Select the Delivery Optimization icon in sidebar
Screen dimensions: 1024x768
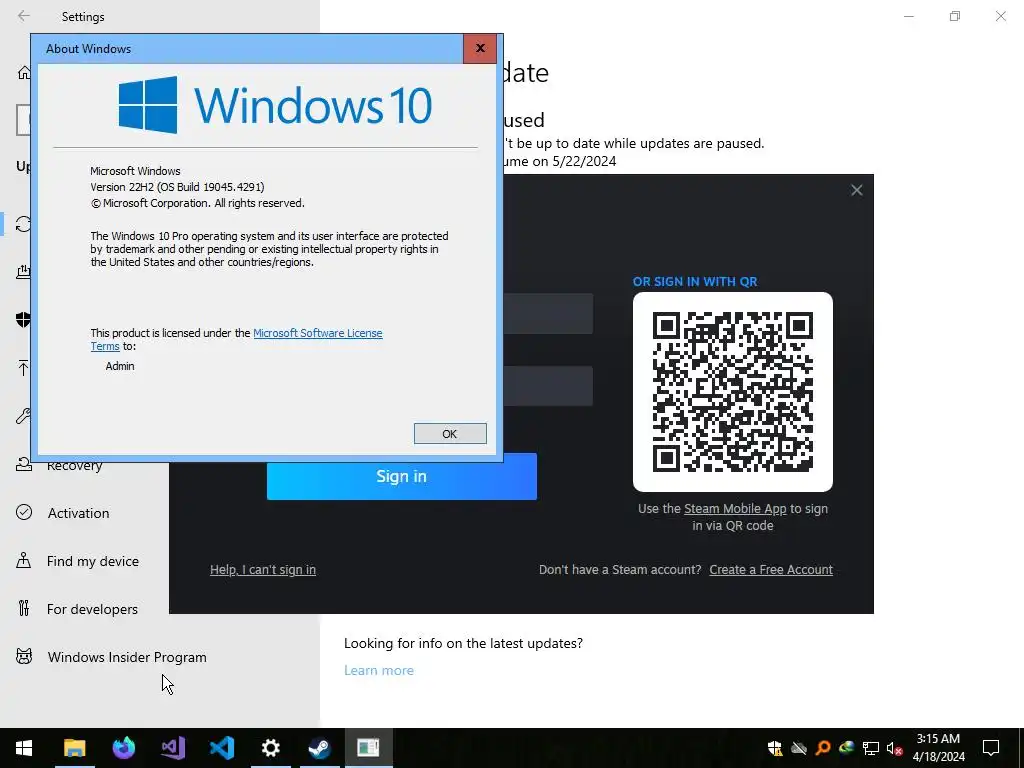pyautogui.click(x=24, y=272)
